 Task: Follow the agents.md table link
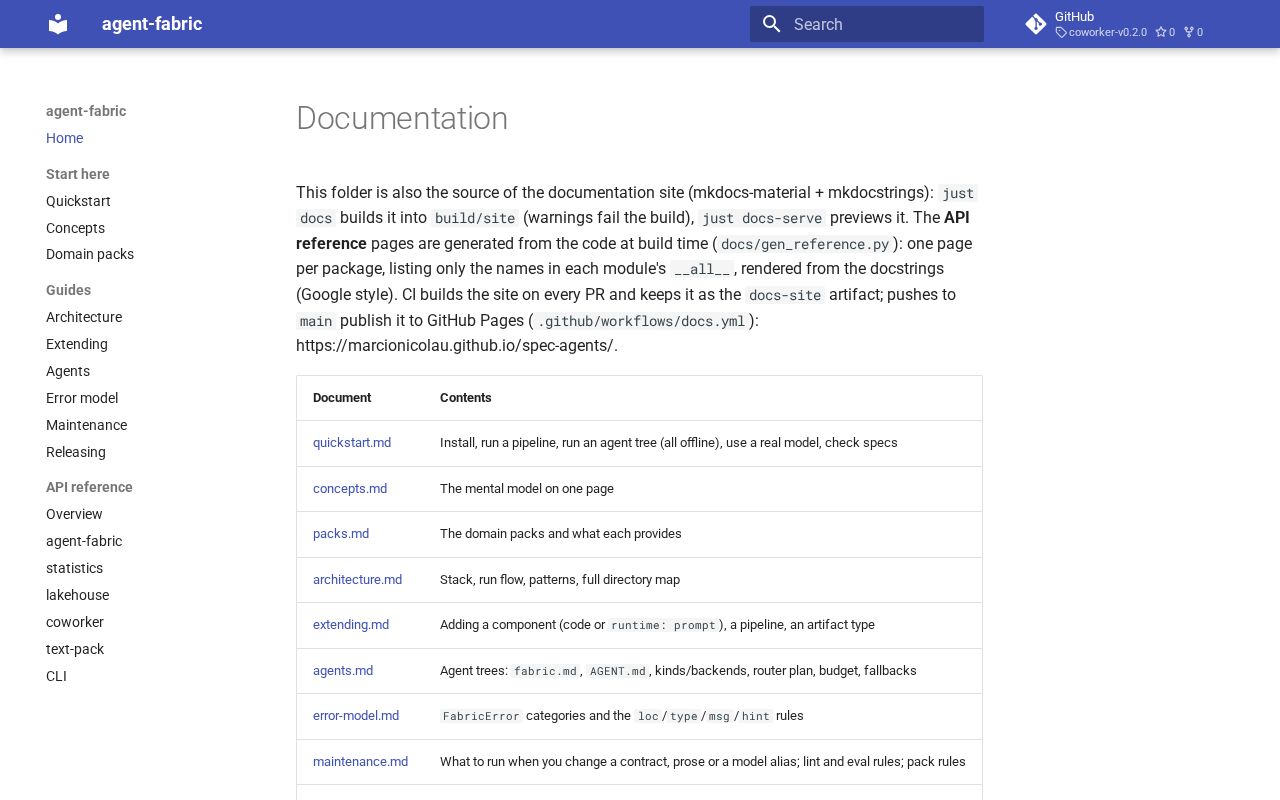coord(343,671)
